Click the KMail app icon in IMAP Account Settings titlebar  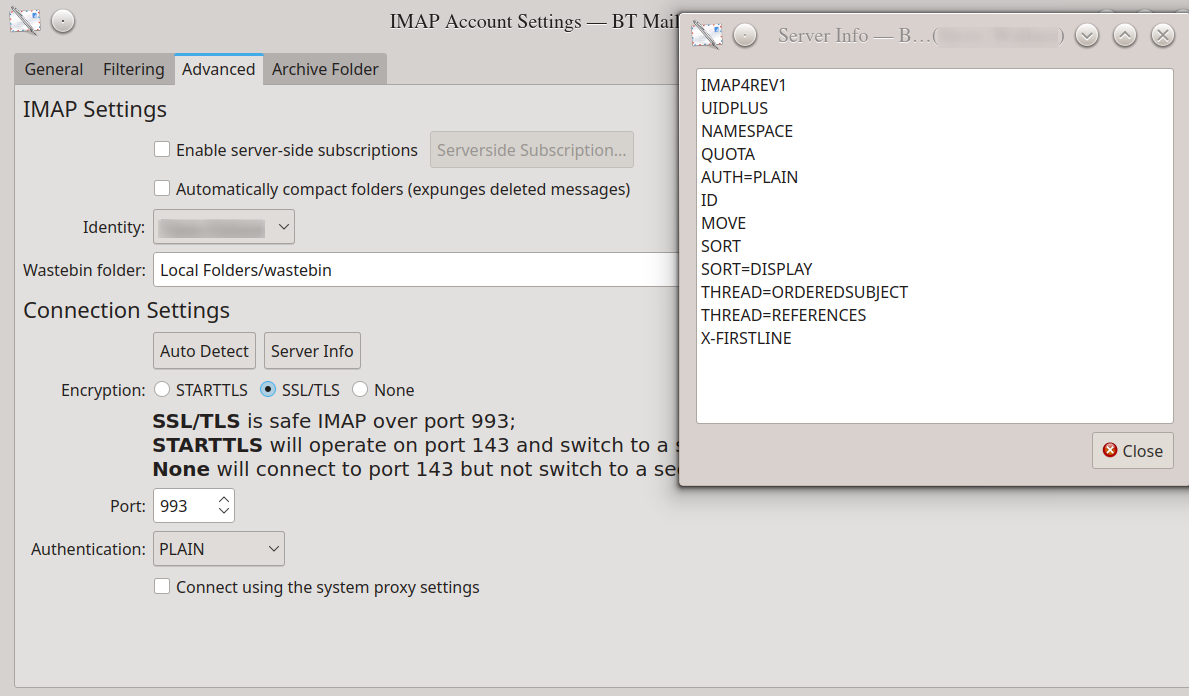(x=25, y=21)
